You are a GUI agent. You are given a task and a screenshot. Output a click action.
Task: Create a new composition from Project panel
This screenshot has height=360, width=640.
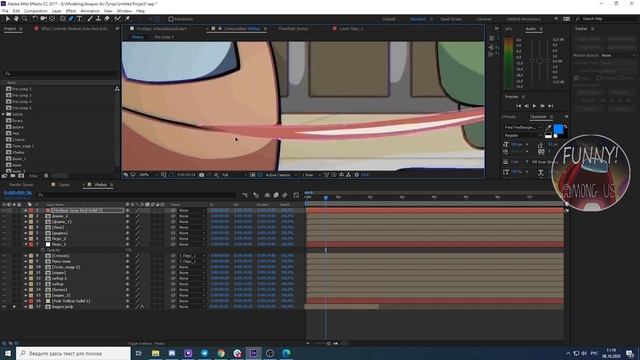(x=21, y=176)
